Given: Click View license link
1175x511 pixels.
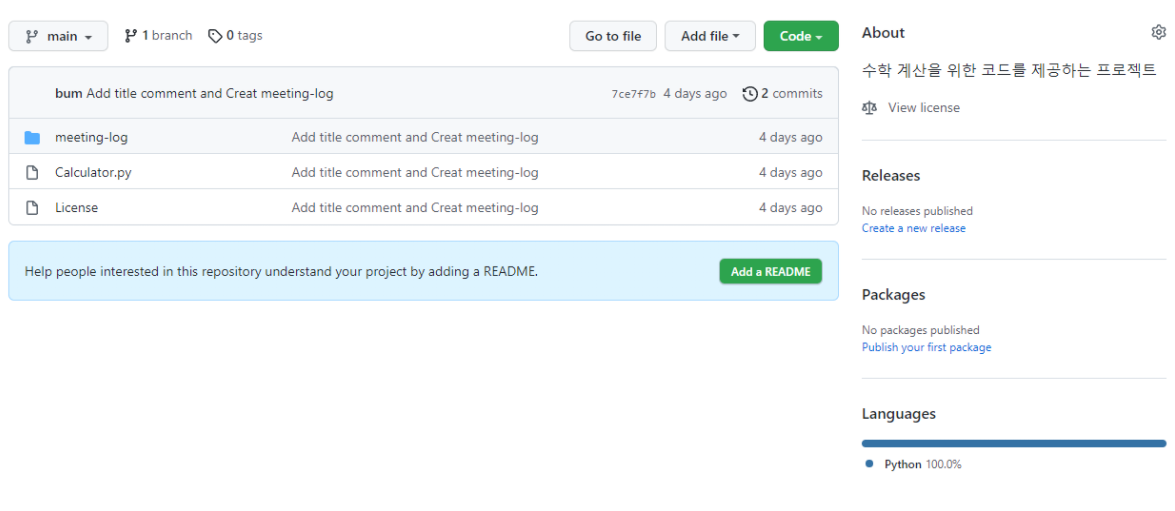Looking at the screenshot, I should point(924,108).
